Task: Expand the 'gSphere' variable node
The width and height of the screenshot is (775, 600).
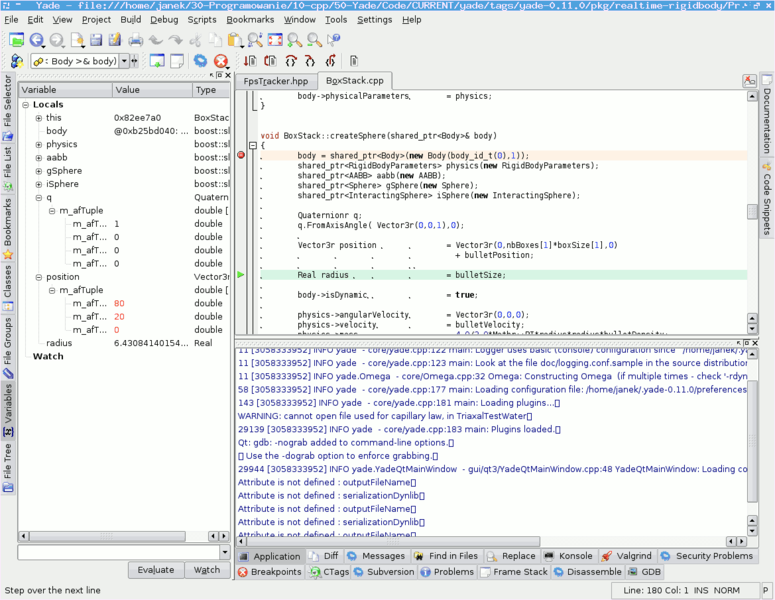Action: tap(39, 171)
